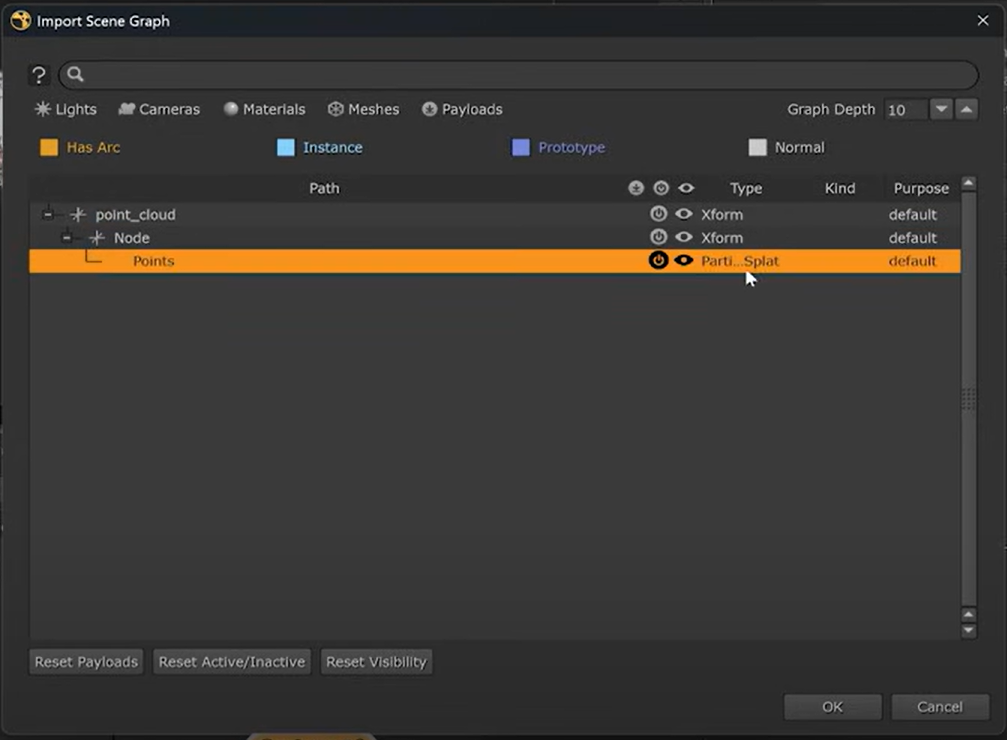Click the Meshes filter icon
This screenshot has width=1007, height=740.
[x=336, y=109]
